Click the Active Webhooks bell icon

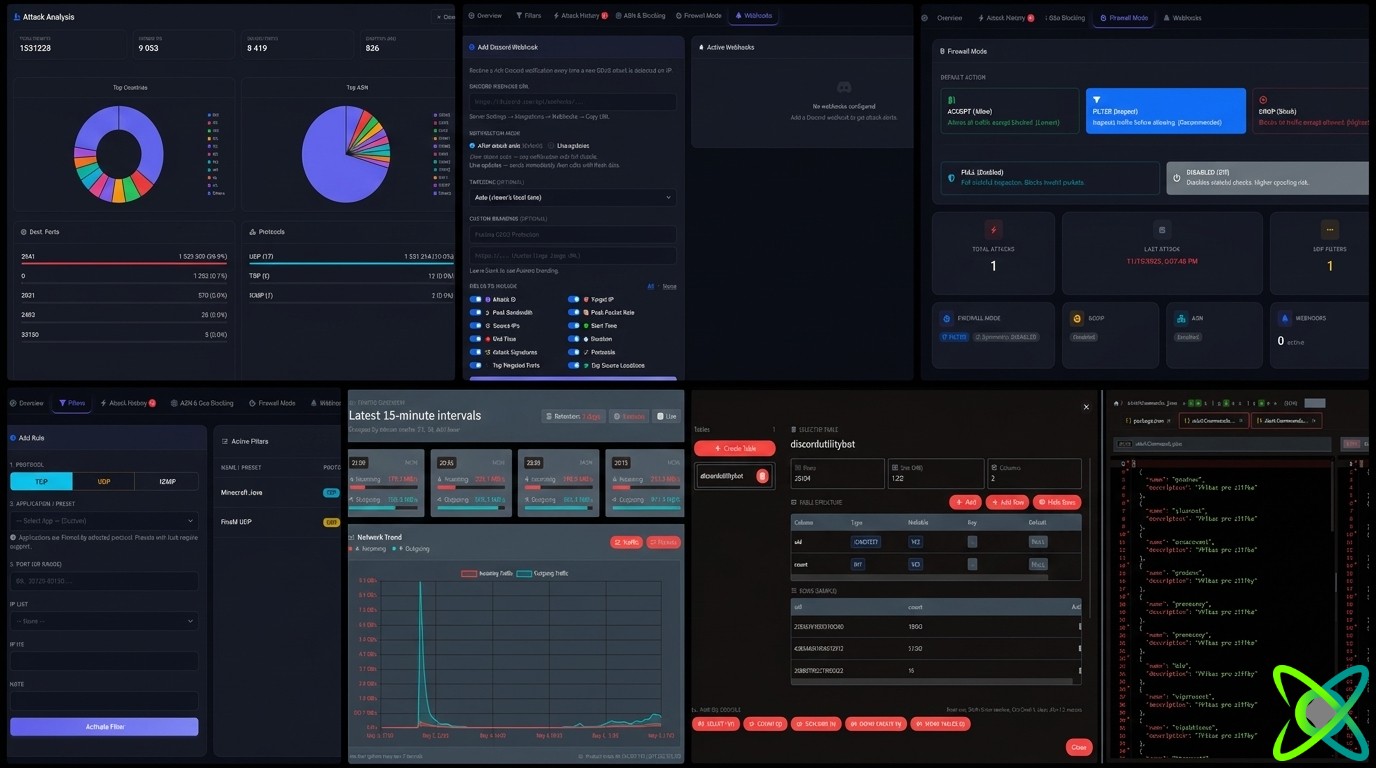pos(701,47)
